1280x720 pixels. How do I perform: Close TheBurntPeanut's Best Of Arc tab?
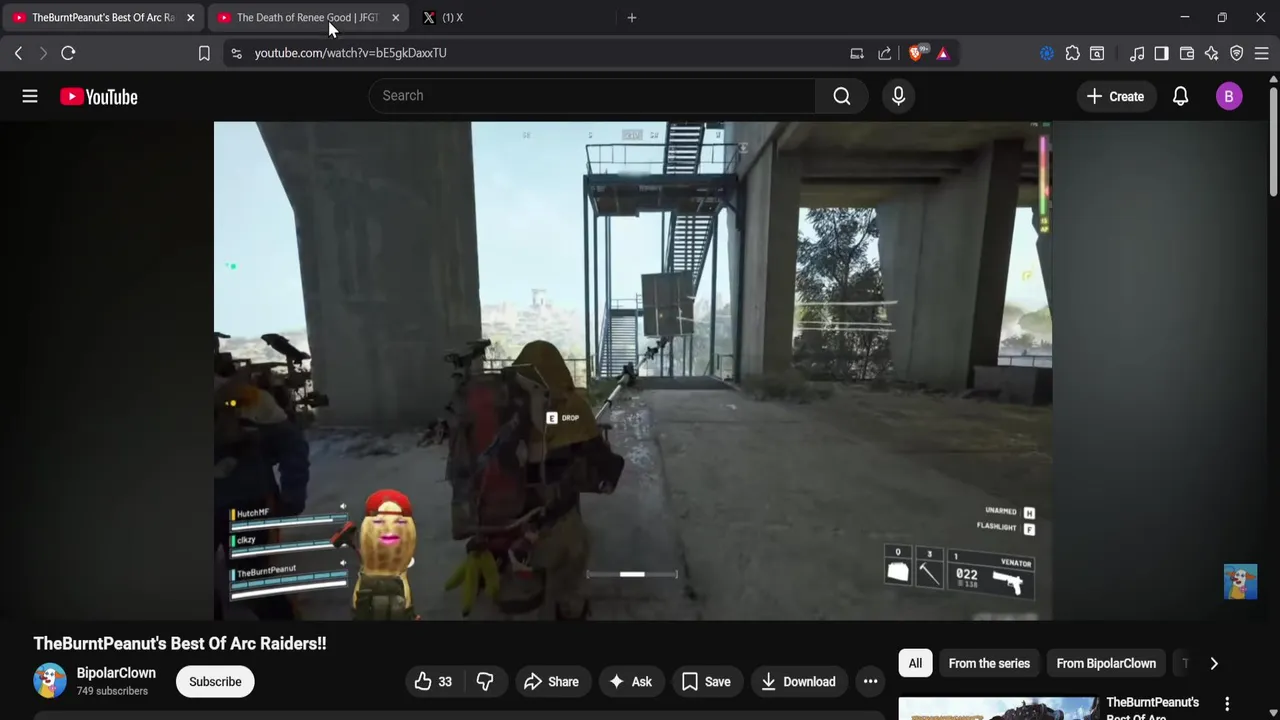pos(190,18)
